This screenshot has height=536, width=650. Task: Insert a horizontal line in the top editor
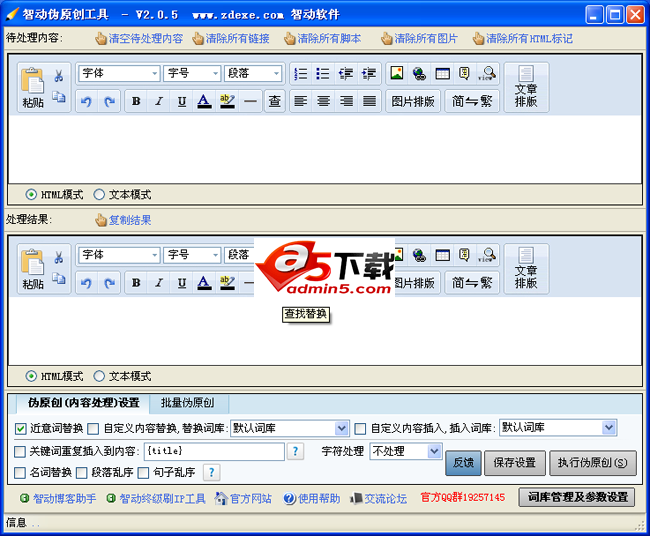click(250, 101)
